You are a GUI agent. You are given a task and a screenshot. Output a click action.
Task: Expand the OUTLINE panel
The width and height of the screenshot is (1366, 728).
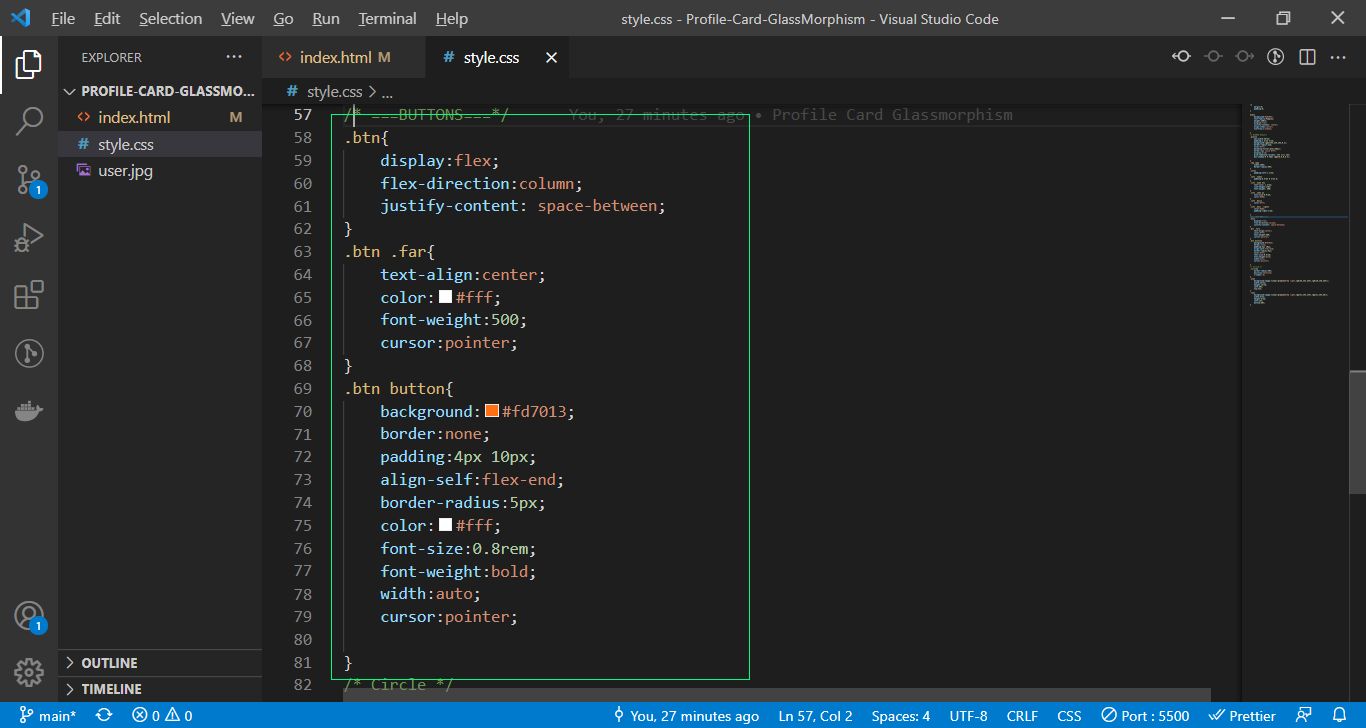tap(160, 663)
